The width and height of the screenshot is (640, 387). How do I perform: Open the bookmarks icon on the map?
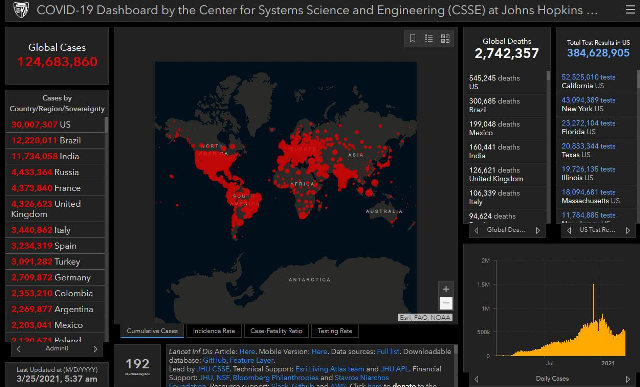tap(412, 38)
